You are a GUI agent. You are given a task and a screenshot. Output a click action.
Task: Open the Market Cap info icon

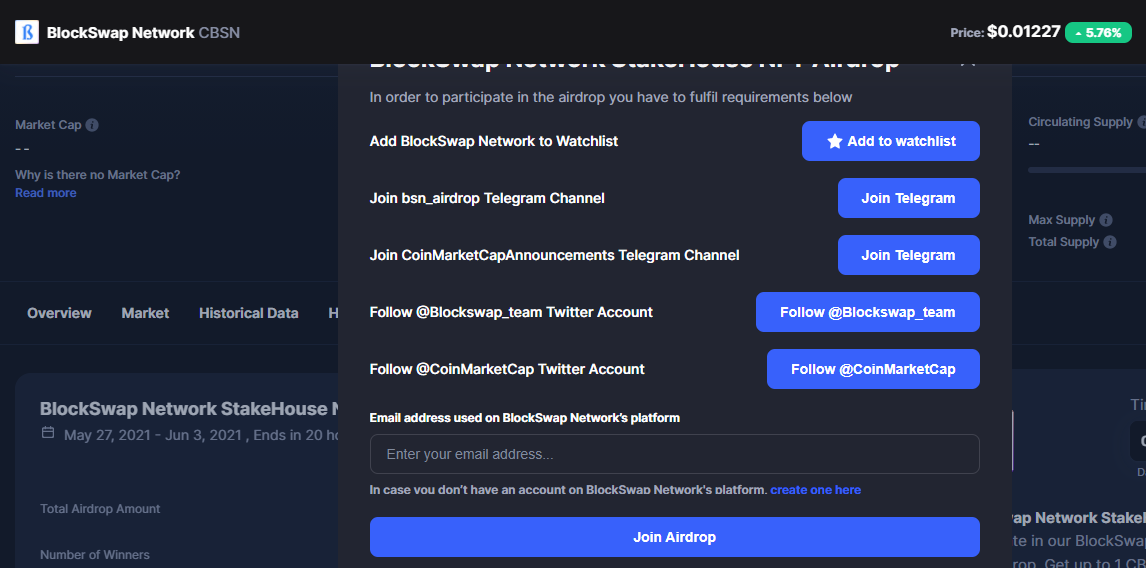pos(92,125)
